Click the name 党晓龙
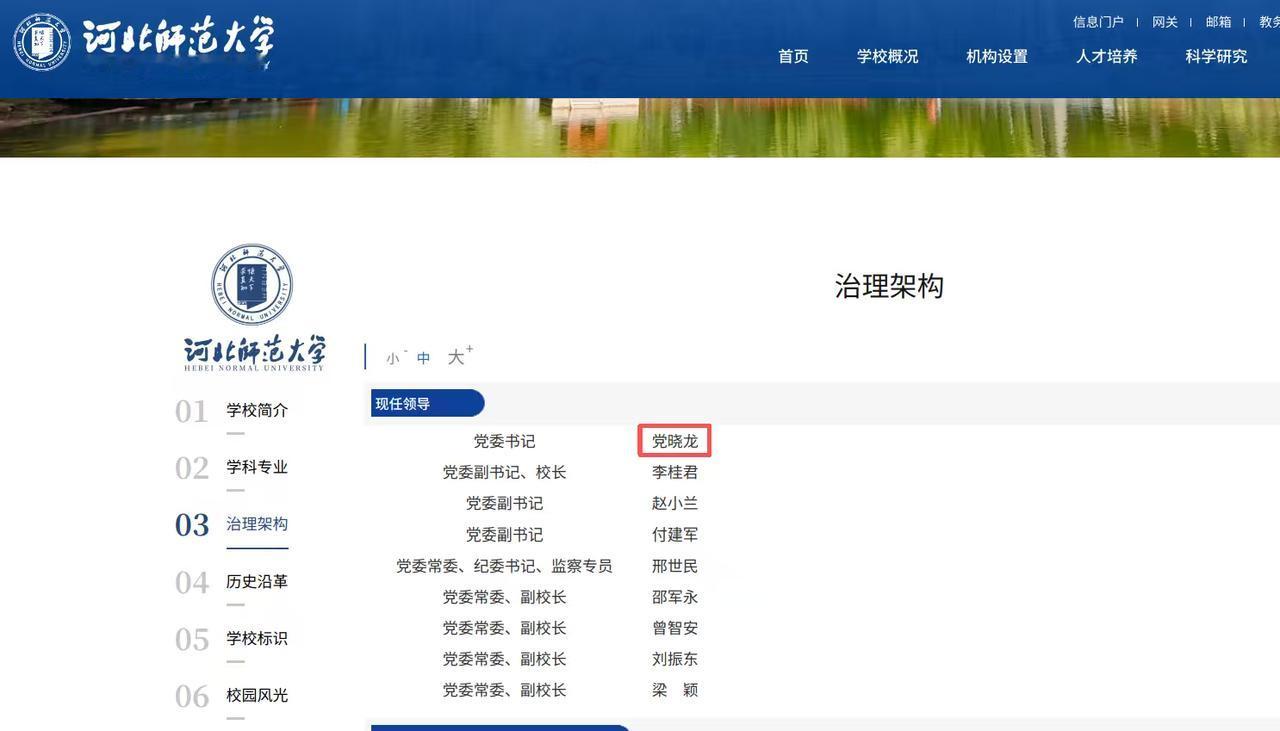 click(675, 441)
